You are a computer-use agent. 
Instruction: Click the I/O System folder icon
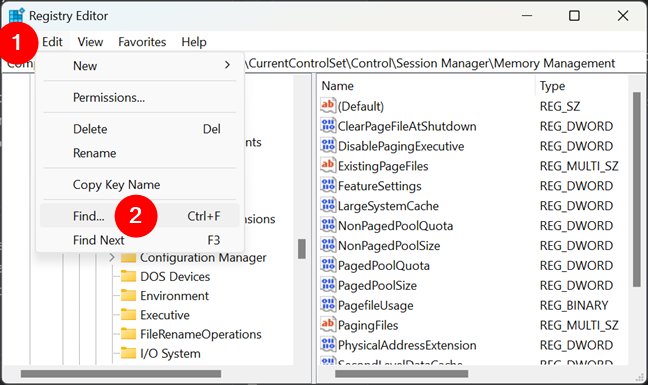[x=129, y=353]
